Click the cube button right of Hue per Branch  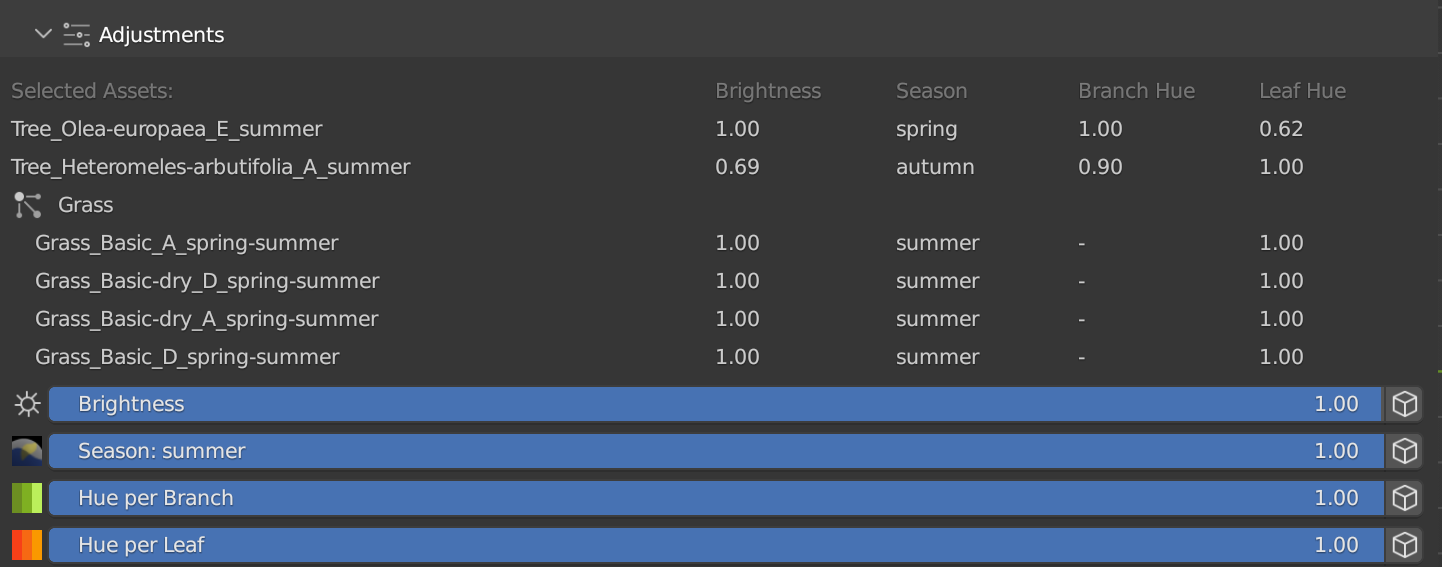pos(1405,498)
